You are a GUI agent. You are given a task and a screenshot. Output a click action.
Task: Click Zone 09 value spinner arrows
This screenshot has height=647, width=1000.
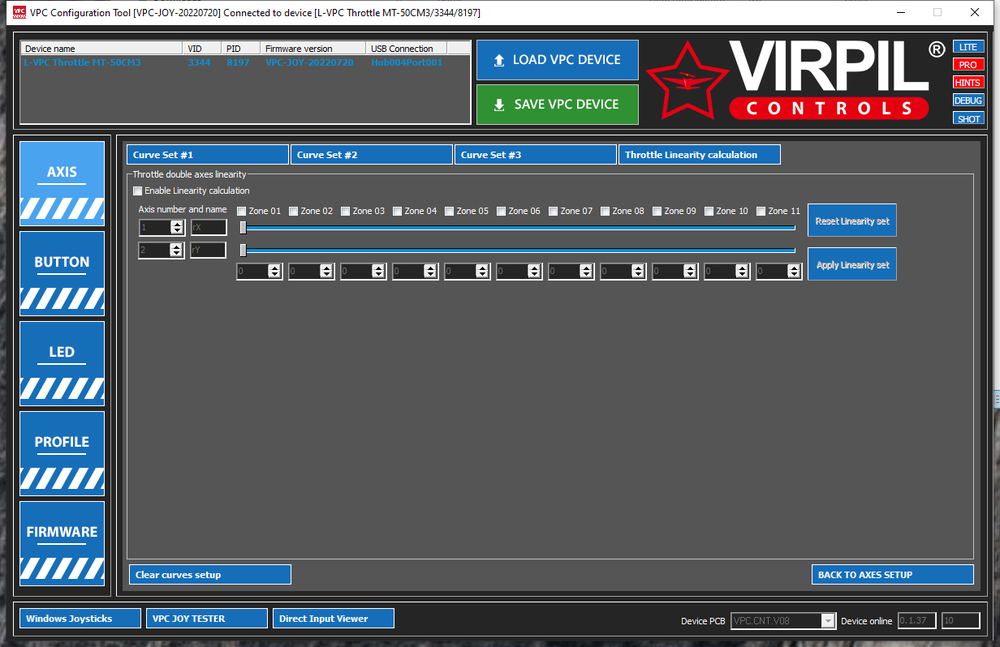(x=690, y=271)
